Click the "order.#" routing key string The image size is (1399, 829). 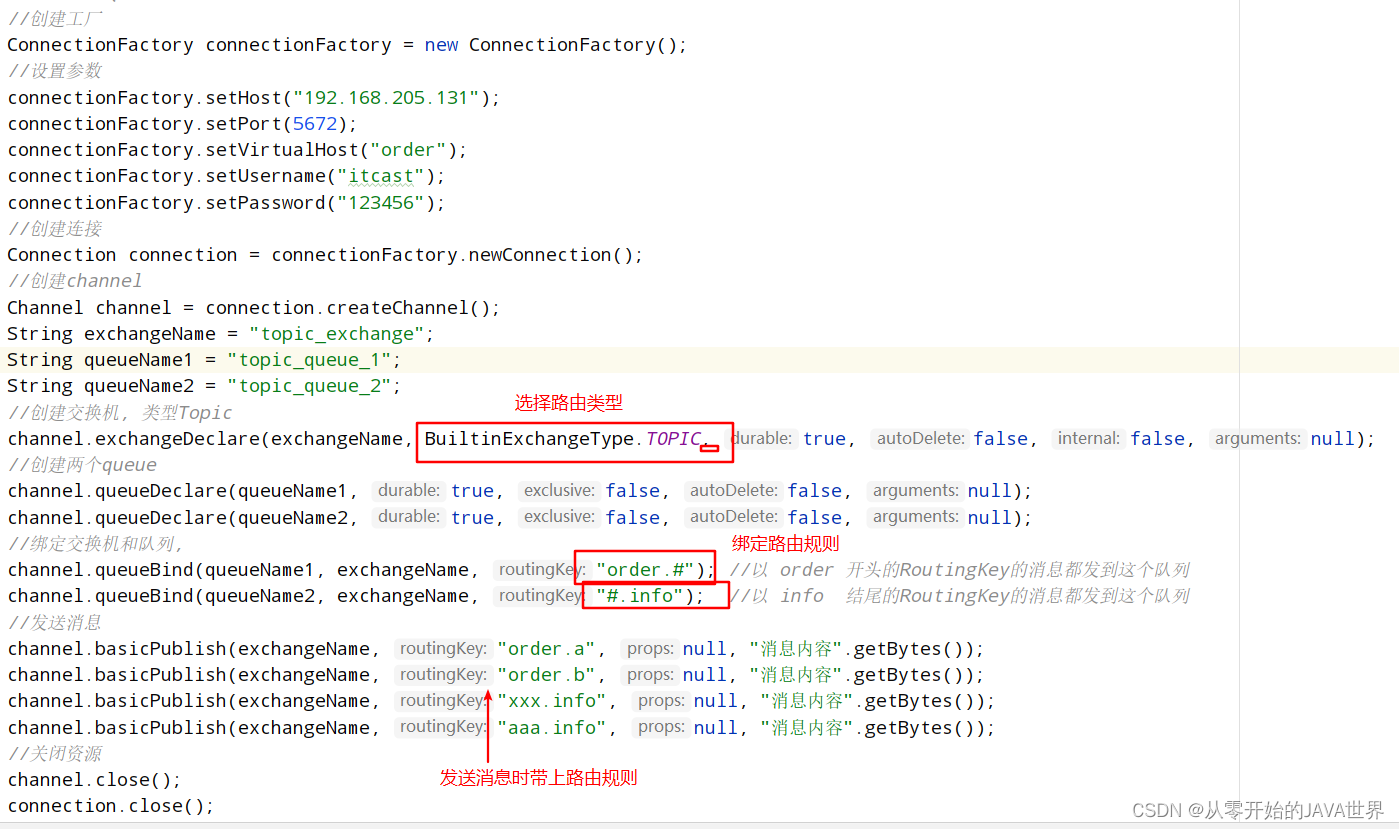[x=645, y=569]
